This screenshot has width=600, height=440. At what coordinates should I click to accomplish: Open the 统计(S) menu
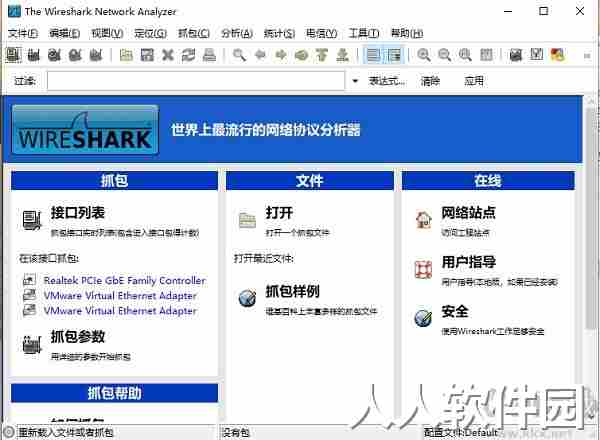[279, 34]
